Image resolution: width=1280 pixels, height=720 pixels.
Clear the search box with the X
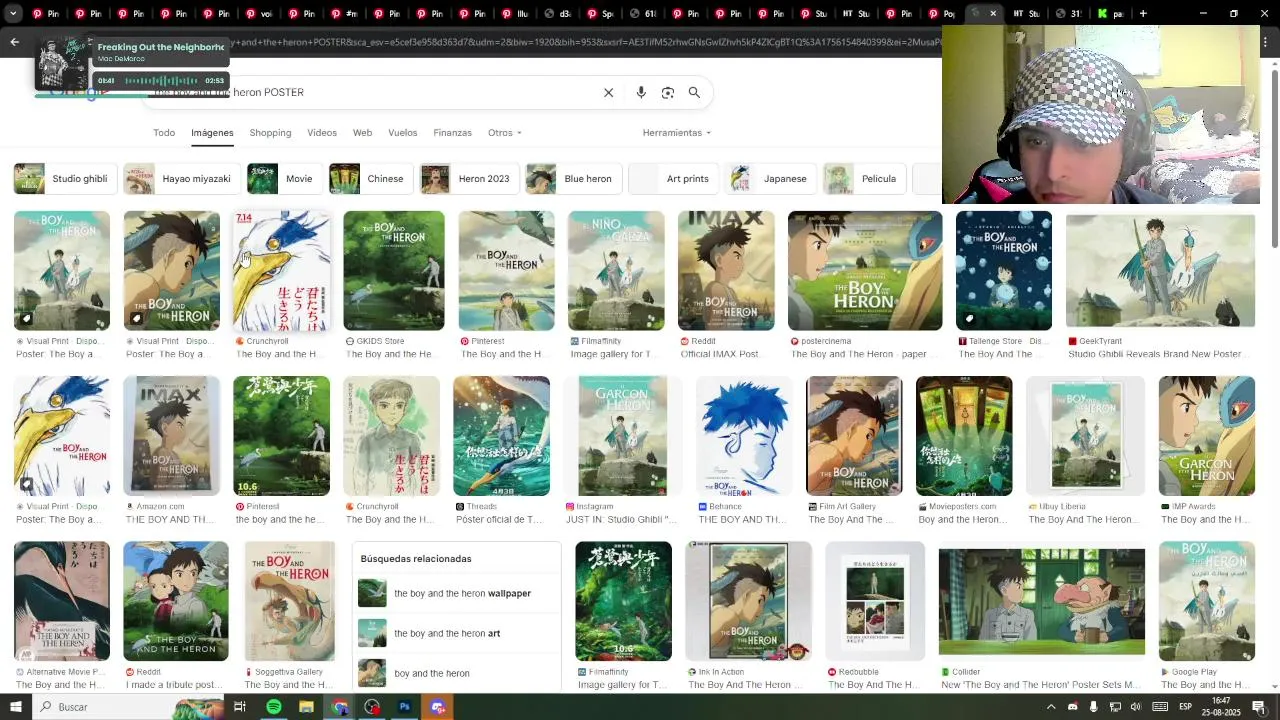point(608,92)
